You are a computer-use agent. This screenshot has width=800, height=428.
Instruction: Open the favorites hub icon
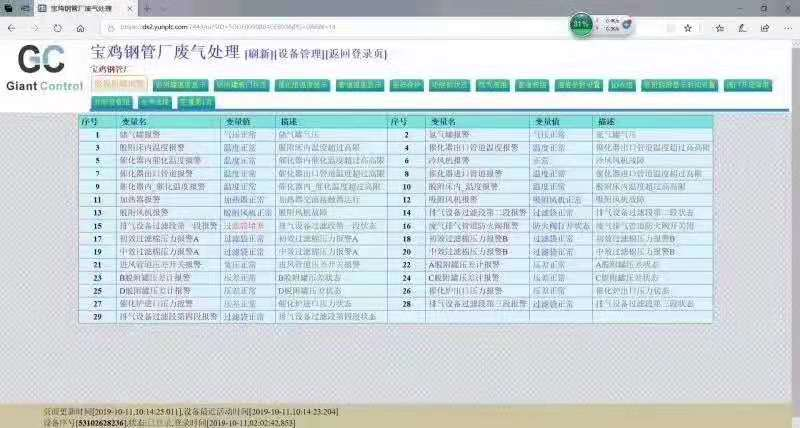719,28
